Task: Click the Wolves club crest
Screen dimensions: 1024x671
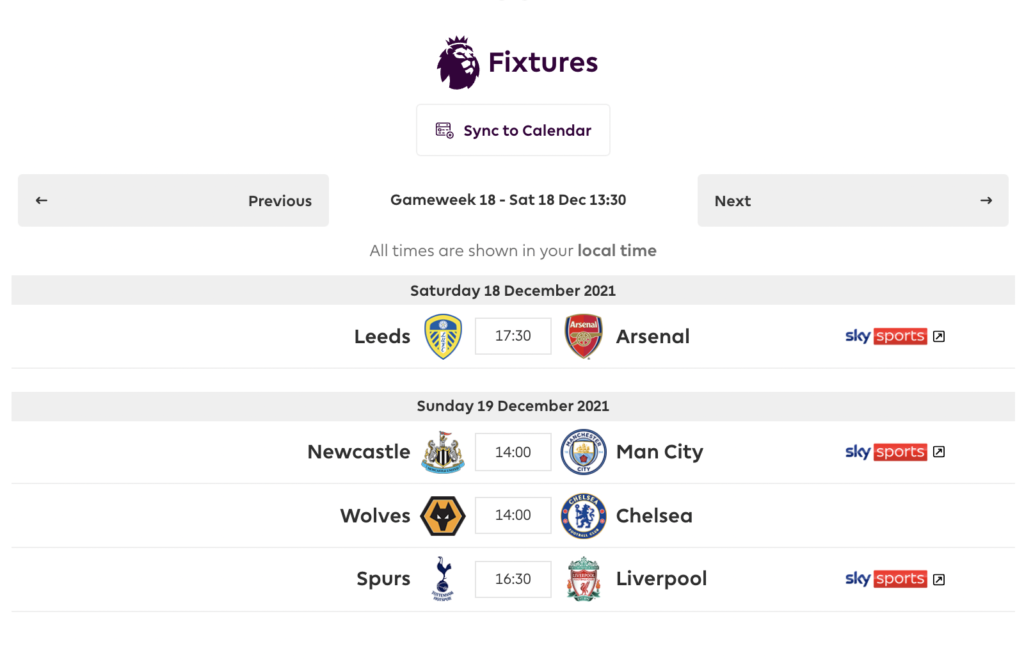Action: pos(443,516)
